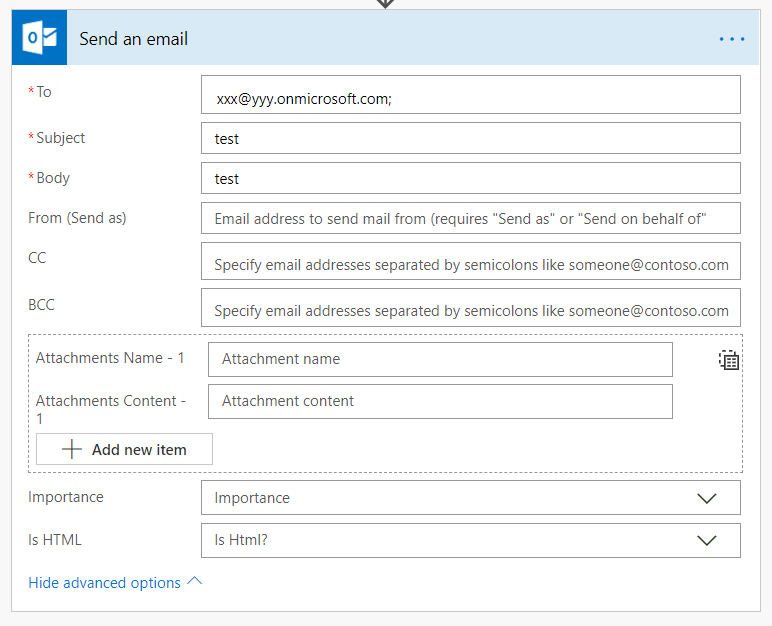Click the Attachments Content - 1 label
This screenshot has height=626, width=772.
[x=111, y=409]
